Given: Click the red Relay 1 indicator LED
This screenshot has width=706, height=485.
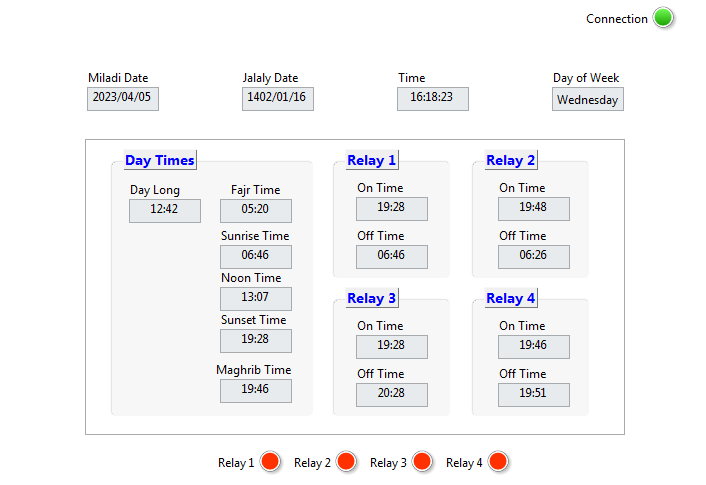Looking at the screenshot, I should click(270, 462).
